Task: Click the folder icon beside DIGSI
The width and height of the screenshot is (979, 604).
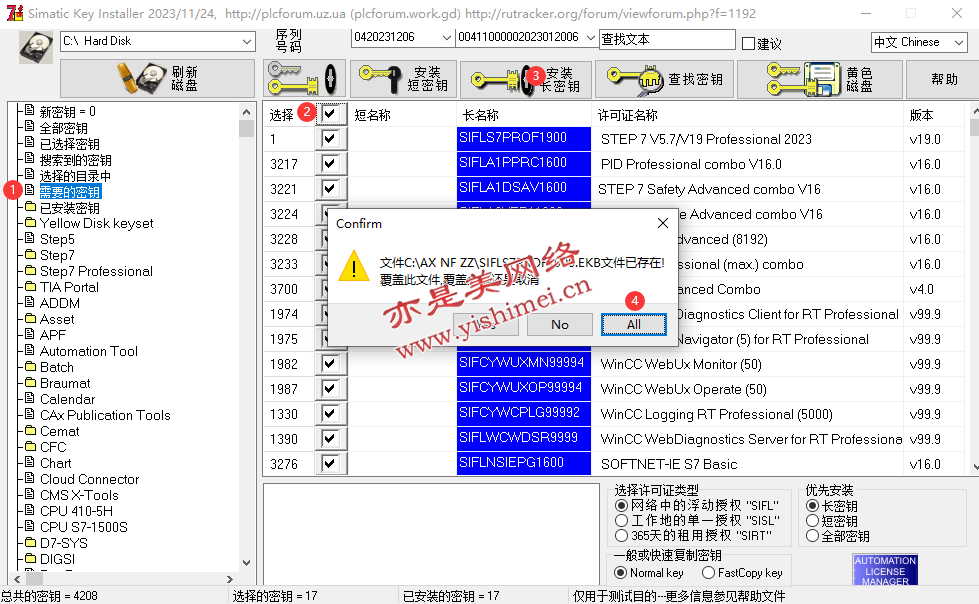Action: (30, 558)
